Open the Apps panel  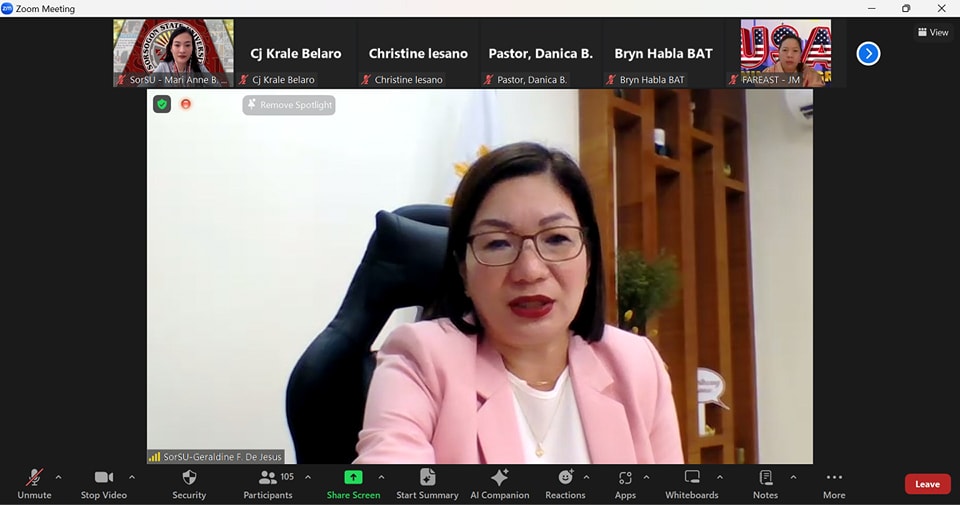625,478
